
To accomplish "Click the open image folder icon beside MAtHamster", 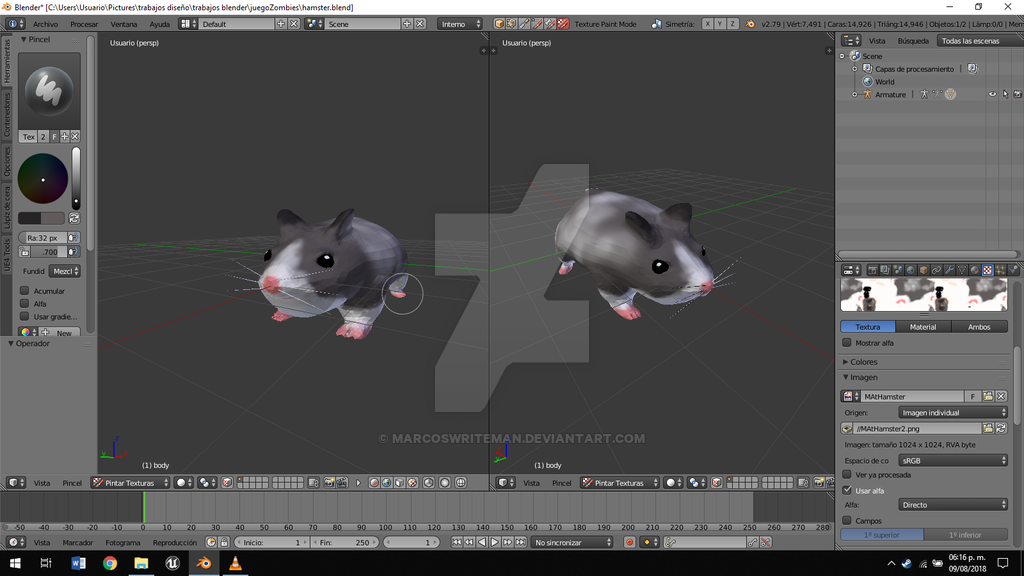I will point(988,396).
